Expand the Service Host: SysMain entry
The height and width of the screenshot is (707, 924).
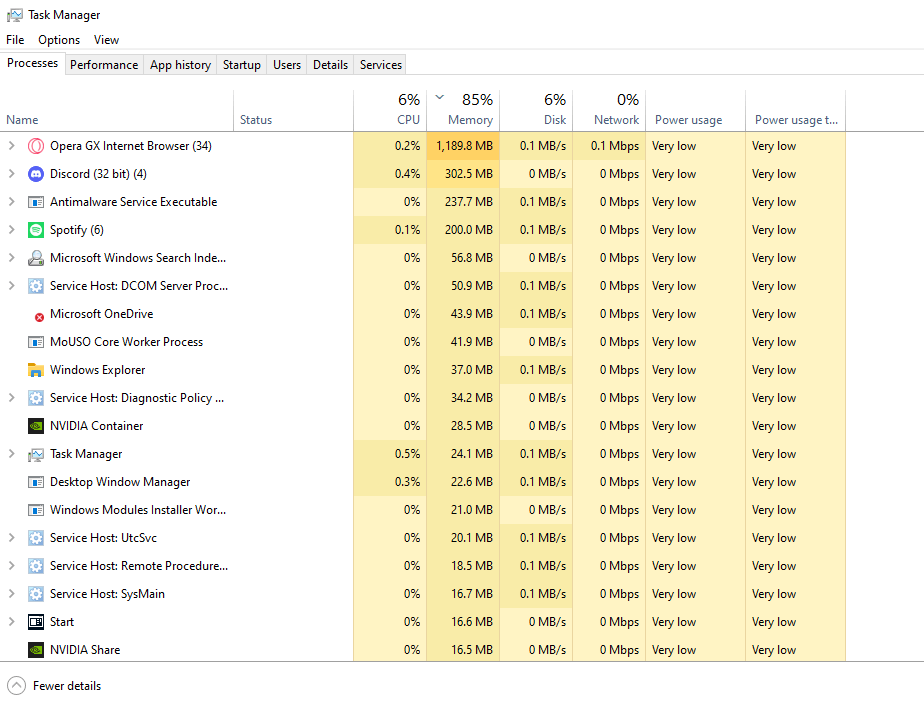[13, 593]
